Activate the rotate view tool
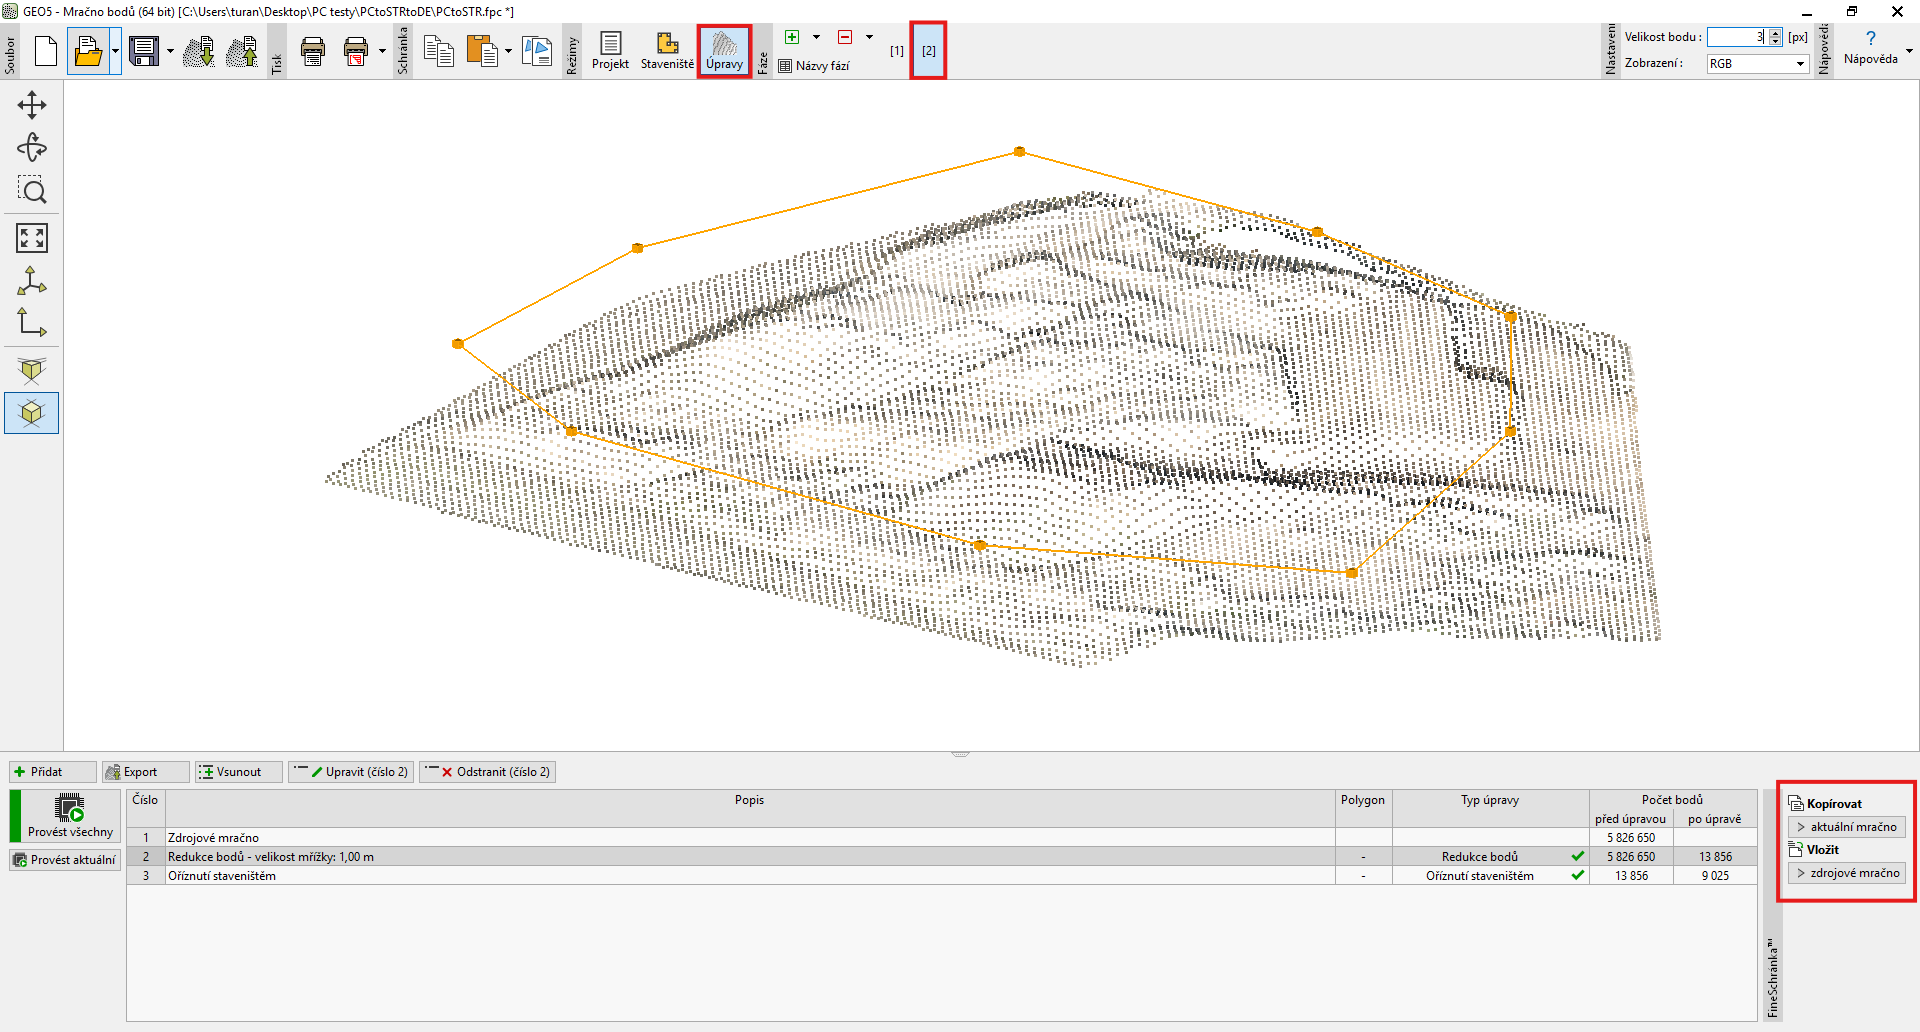This screenshot has width=1920, height=1032. 32,148
